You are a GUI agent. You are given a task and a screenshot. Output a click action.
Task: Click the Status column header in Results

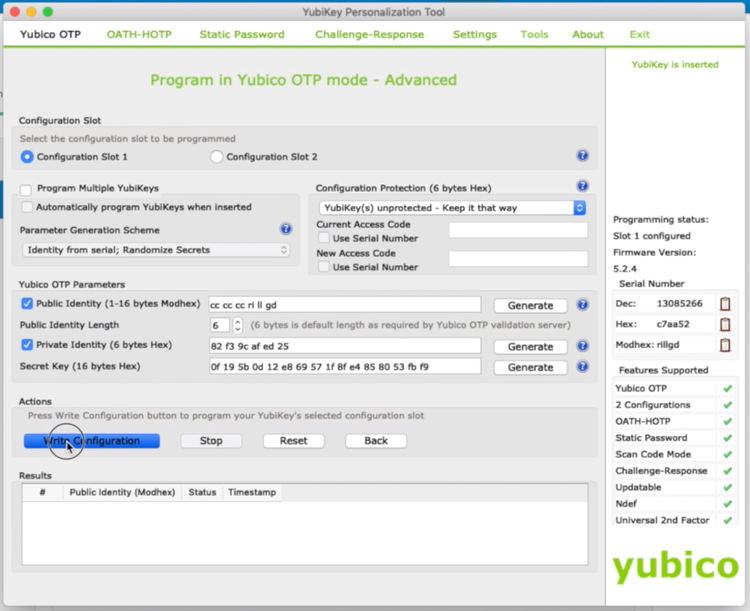tap(202, 492)
